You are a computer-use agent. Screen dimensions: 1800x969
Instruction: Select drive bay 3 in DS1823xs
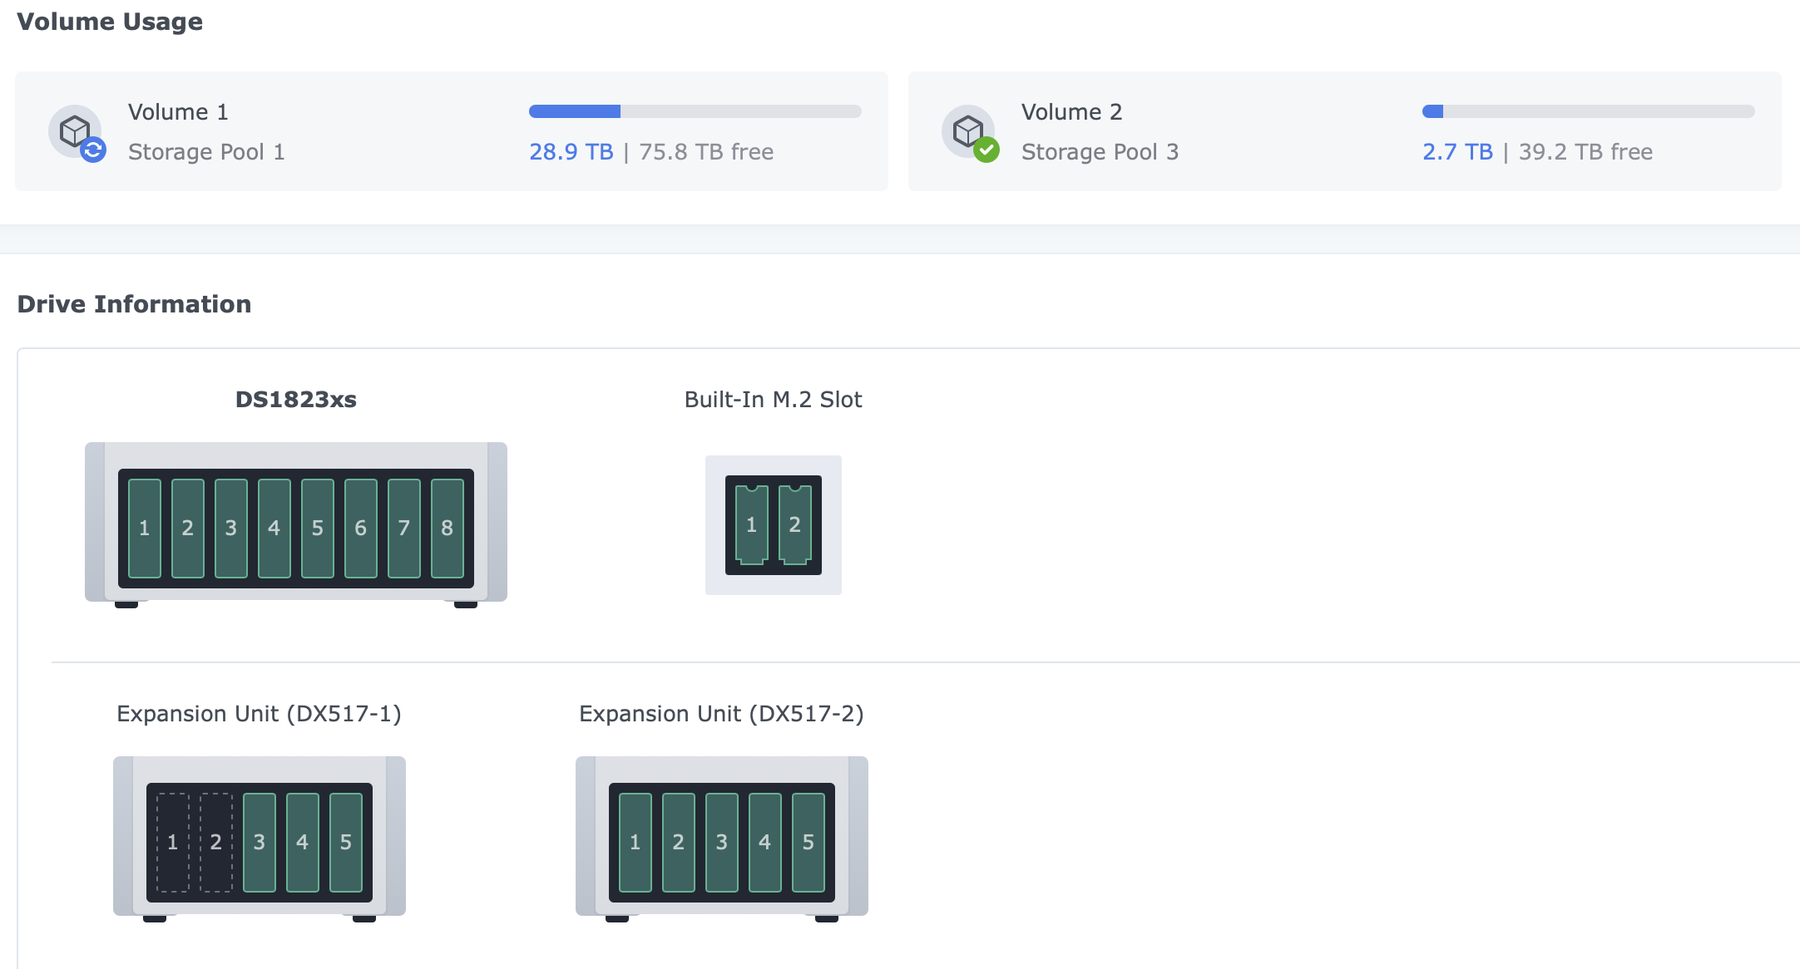(x=231, y=528)
